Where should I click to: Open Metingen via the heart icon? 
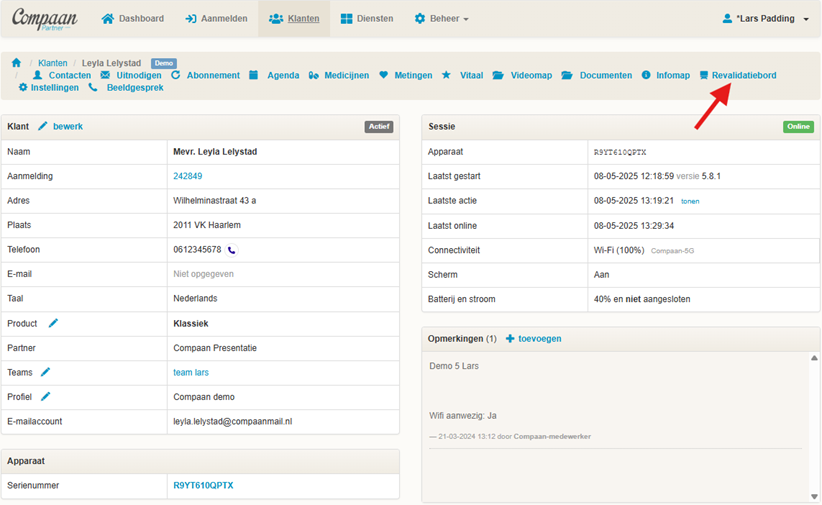coord(384,75)
